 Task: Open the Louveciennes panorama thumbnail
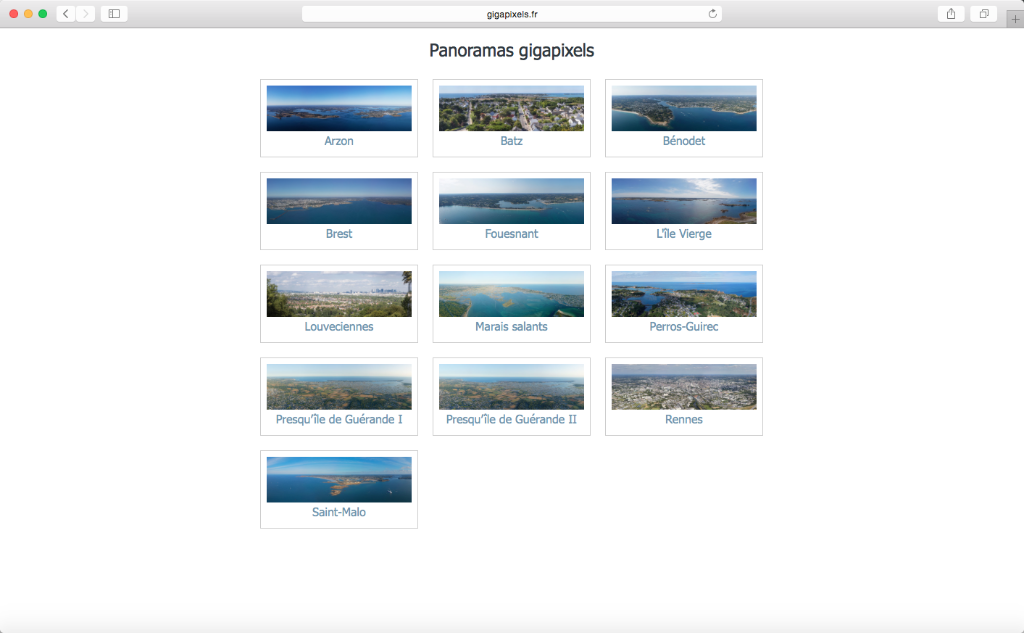pos(339,294)
